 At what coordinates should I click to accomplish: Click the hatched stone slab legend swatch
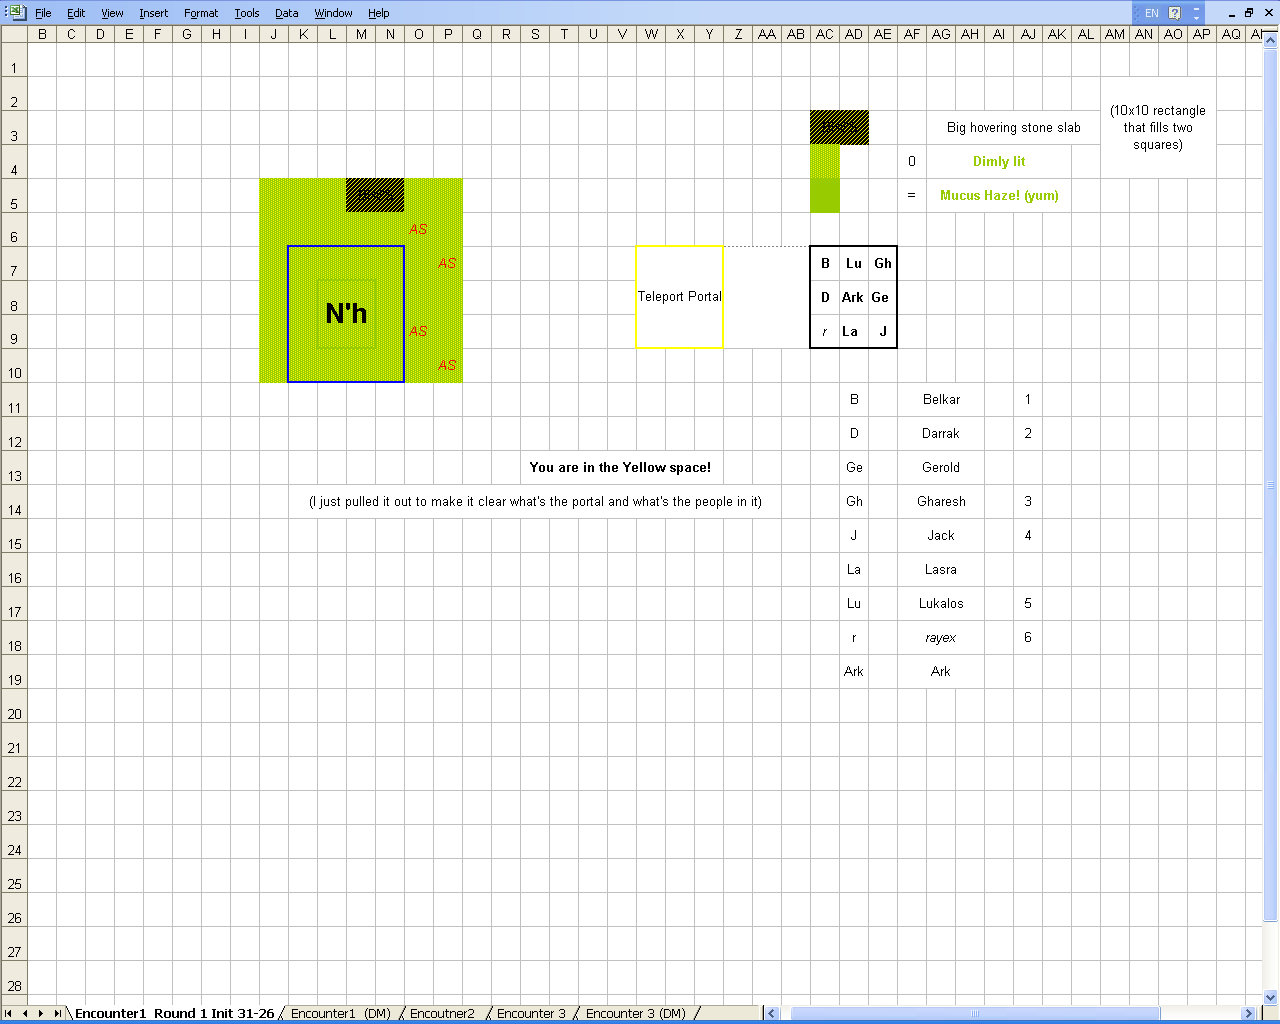(839, 127)
